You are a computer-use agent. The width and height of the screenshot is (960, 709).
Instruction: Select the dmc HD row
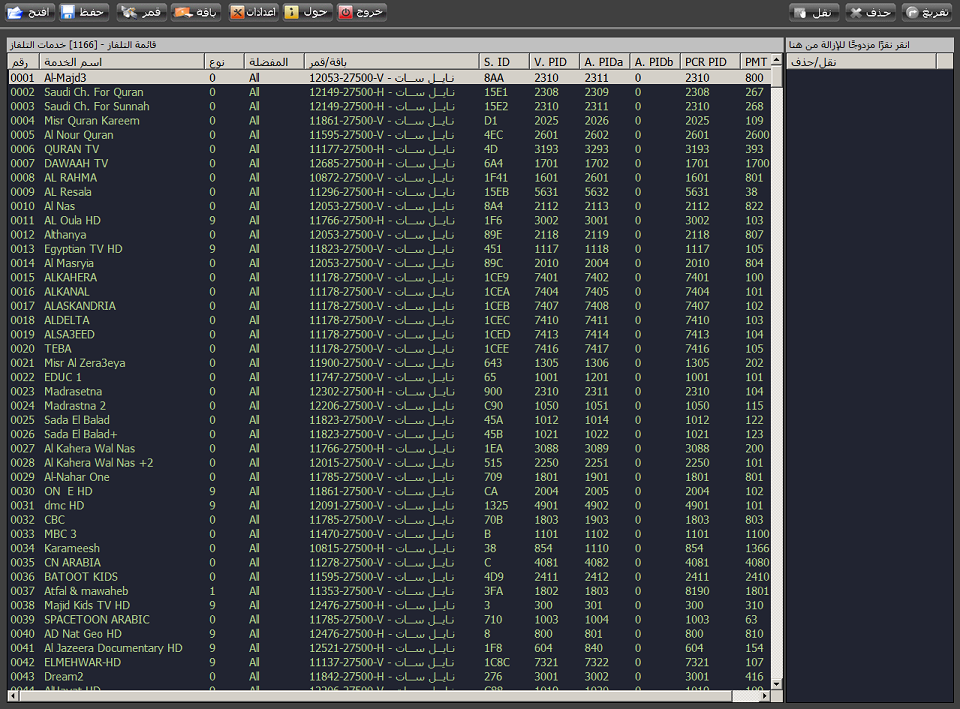point(389,506)
